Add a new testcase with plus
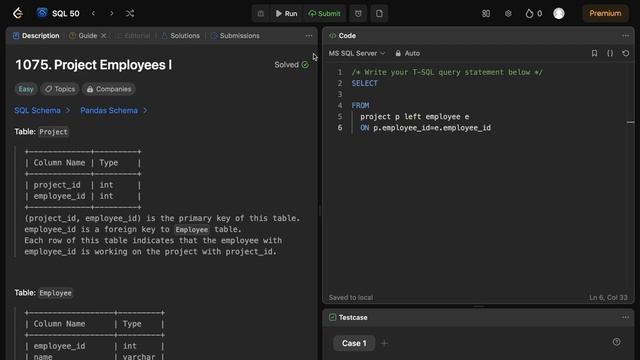This screenshot has height=360, width=640. pos(384,343)
